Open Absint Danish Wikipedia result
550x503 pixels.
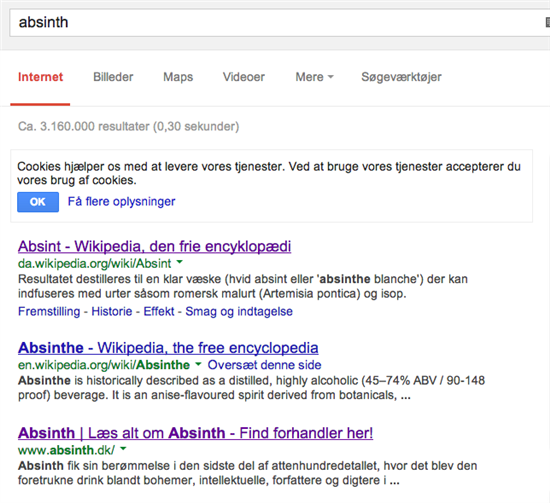click(154, 246)
